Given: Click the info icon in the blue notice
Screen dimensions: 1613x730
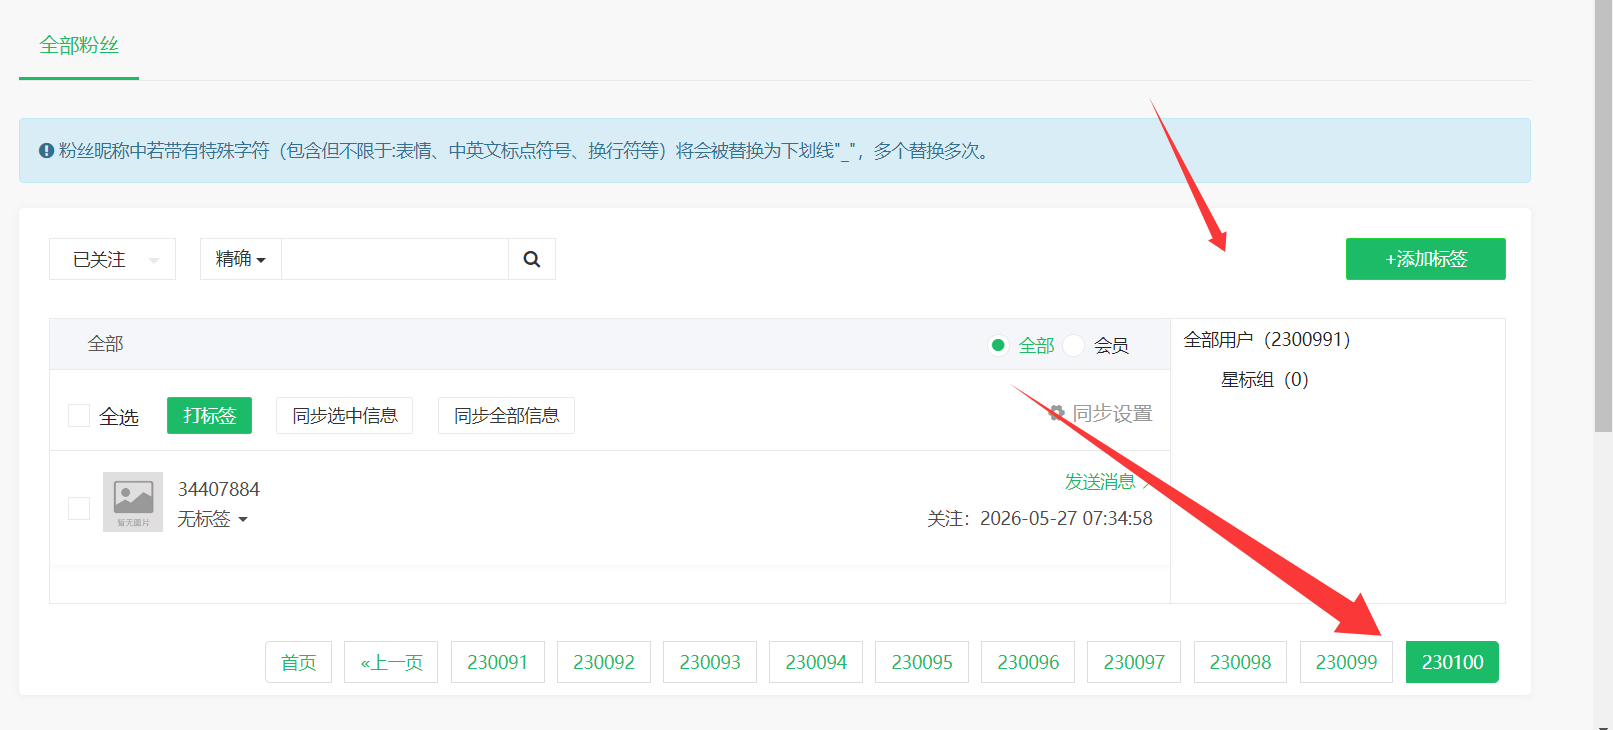Looking at the screenshot, I should click(x=46, y=151).
